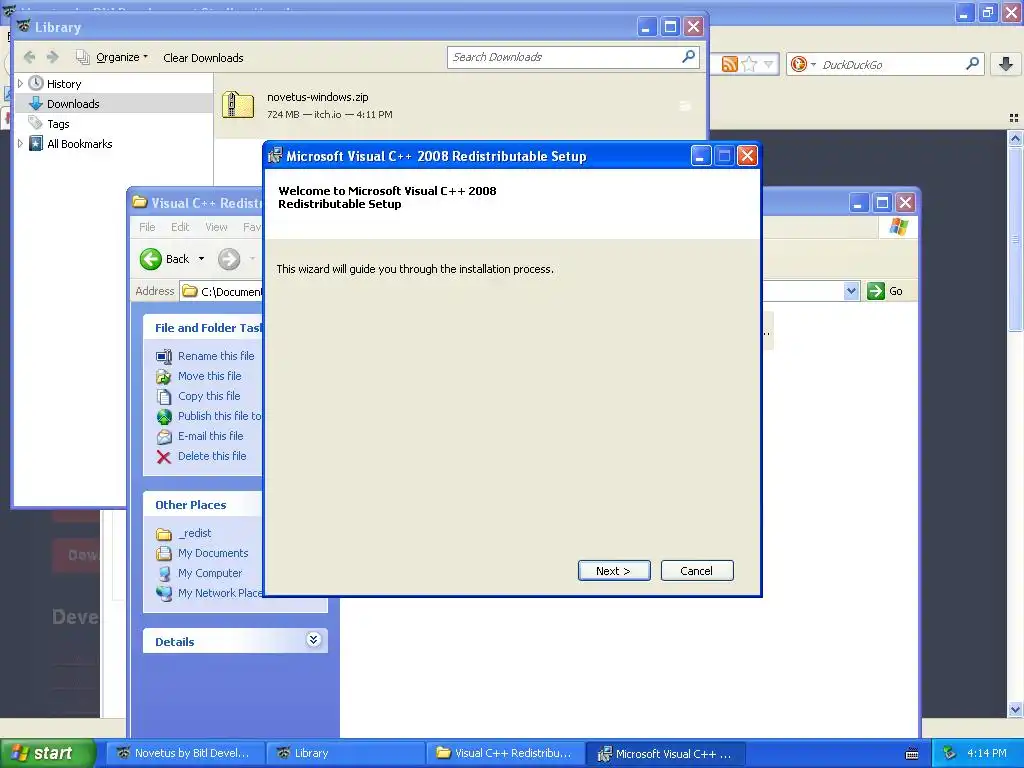The width and height of the screenshot is (1024, 768).
Task: Expand the History tree item
Action: click(20, 84)
